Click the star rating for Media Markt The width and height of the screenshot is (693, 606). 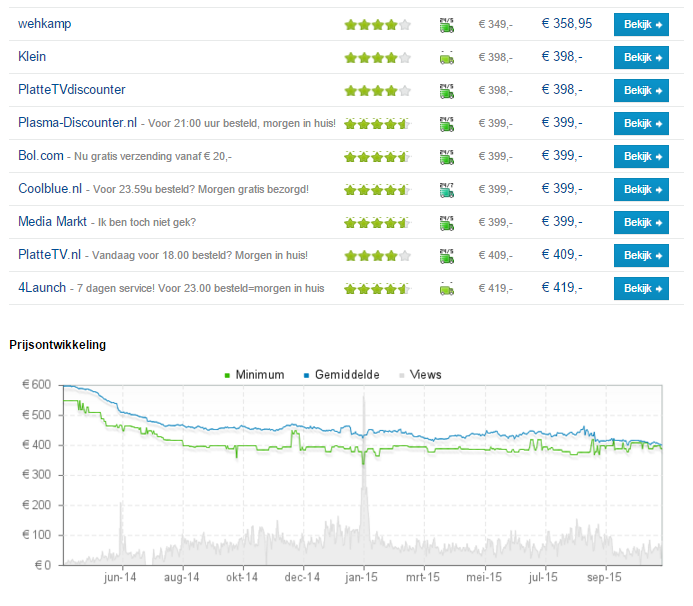377,223
